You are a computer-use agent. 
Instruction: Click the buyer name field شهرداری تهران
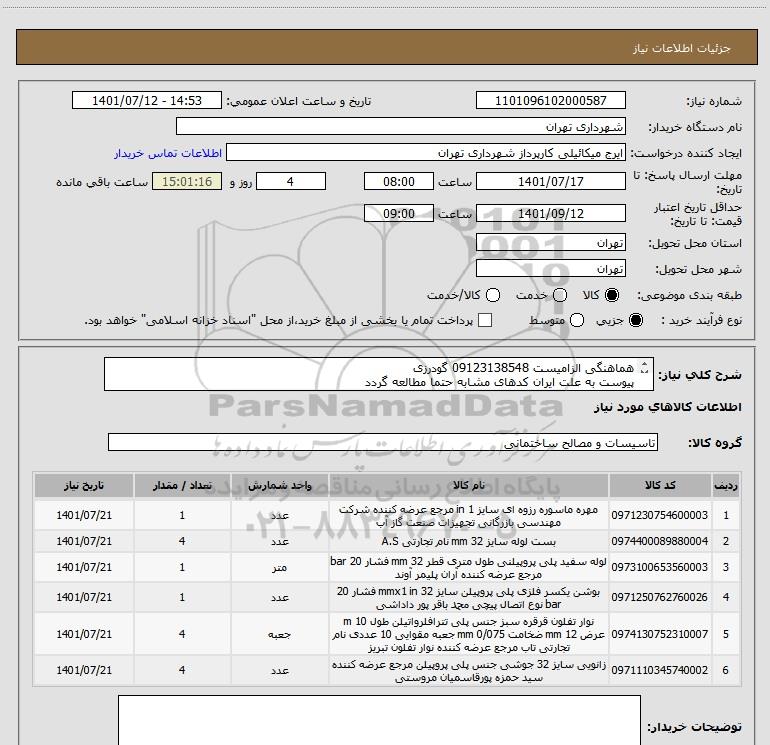[401, 126]
